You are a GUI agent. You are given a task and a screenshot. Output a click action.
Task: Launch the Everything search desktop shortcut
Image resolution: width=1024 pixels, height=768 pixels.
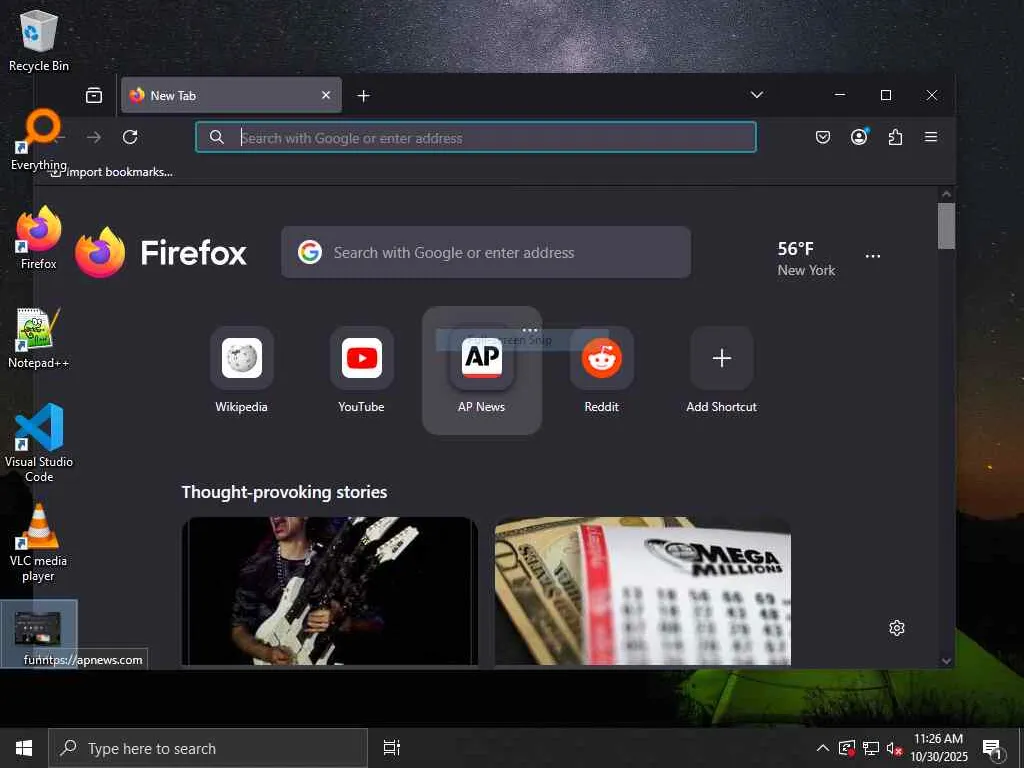pos(39,140)
